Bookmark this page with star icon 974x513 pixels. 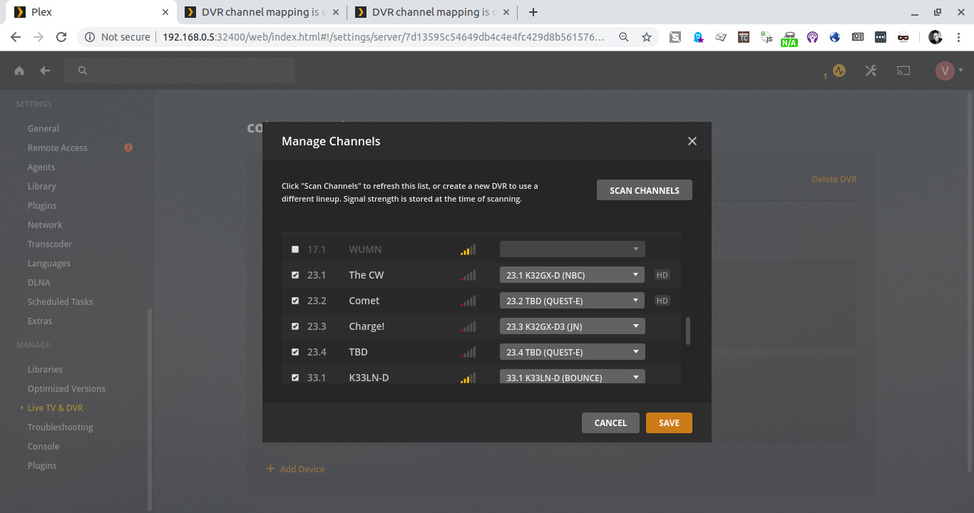[x=647, y=37]
